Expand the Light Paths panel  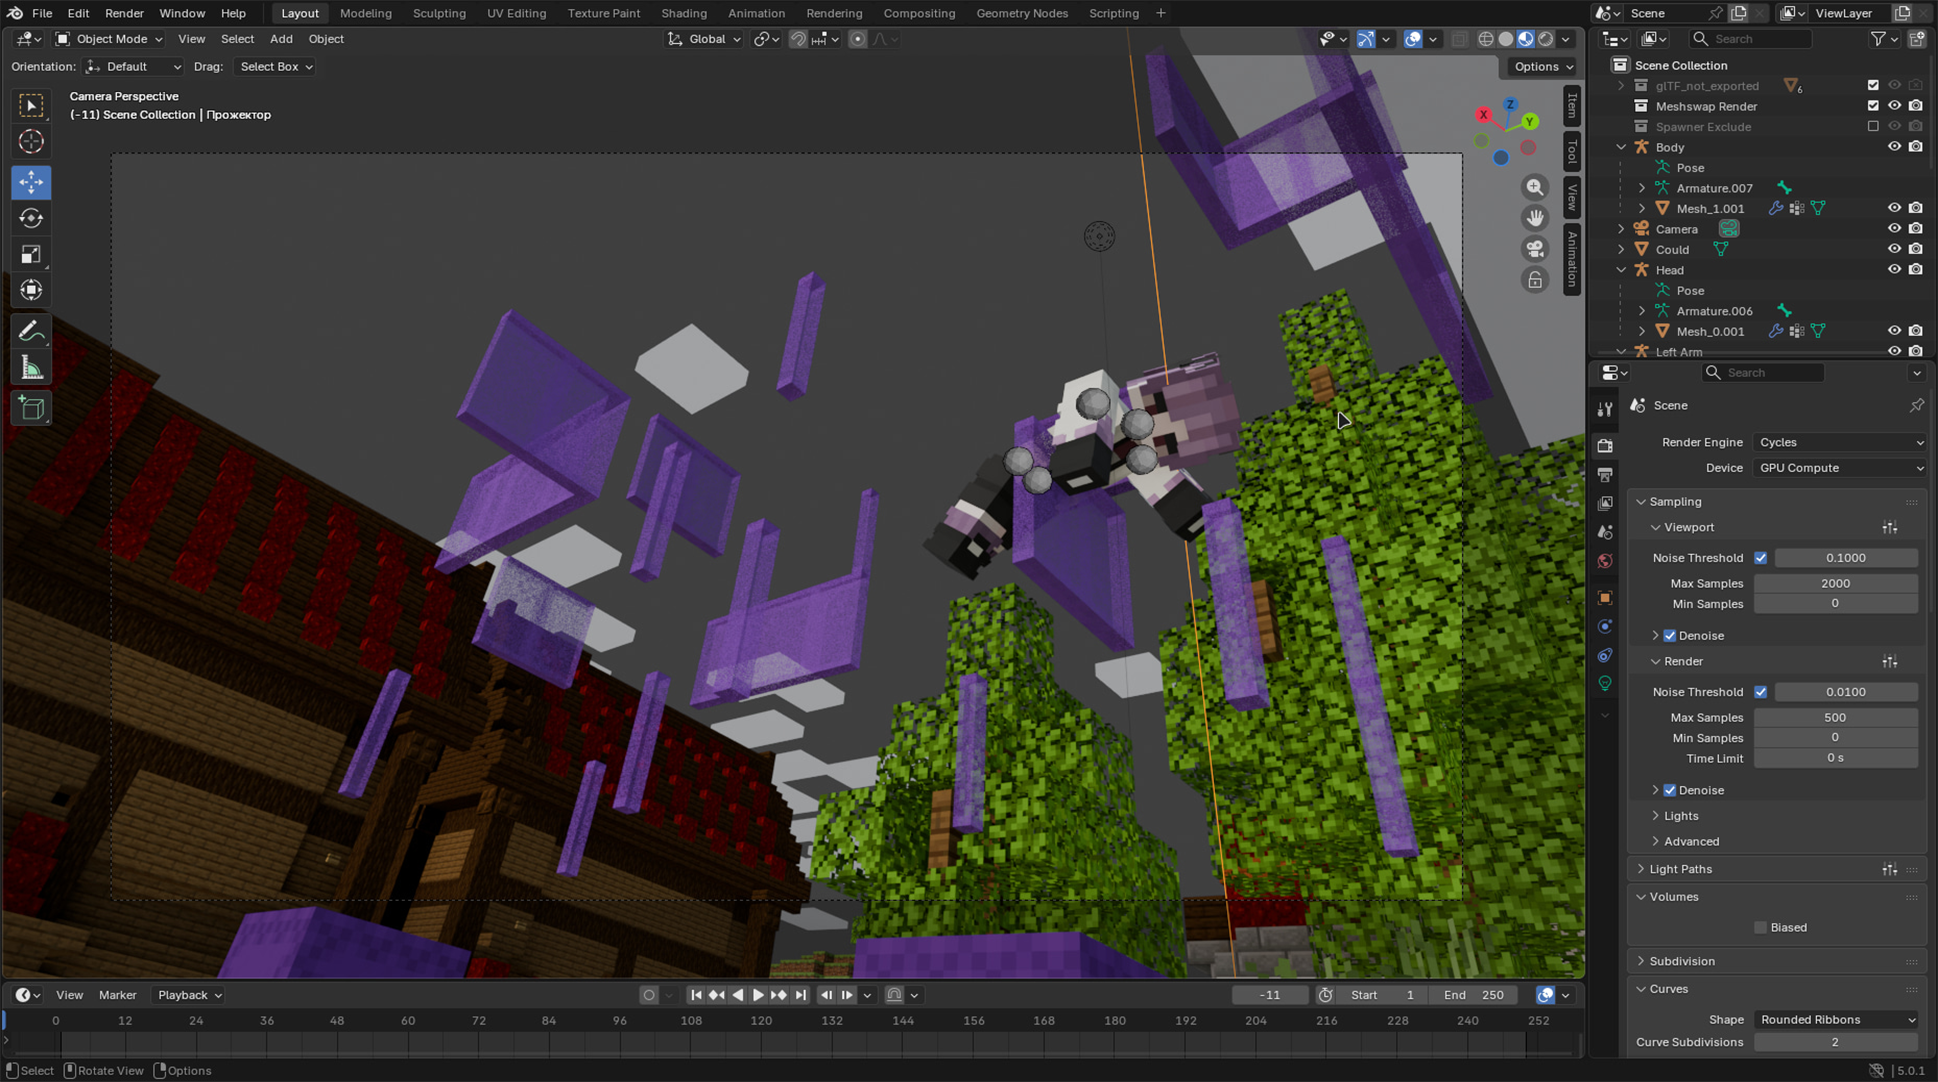[1680, 869]
